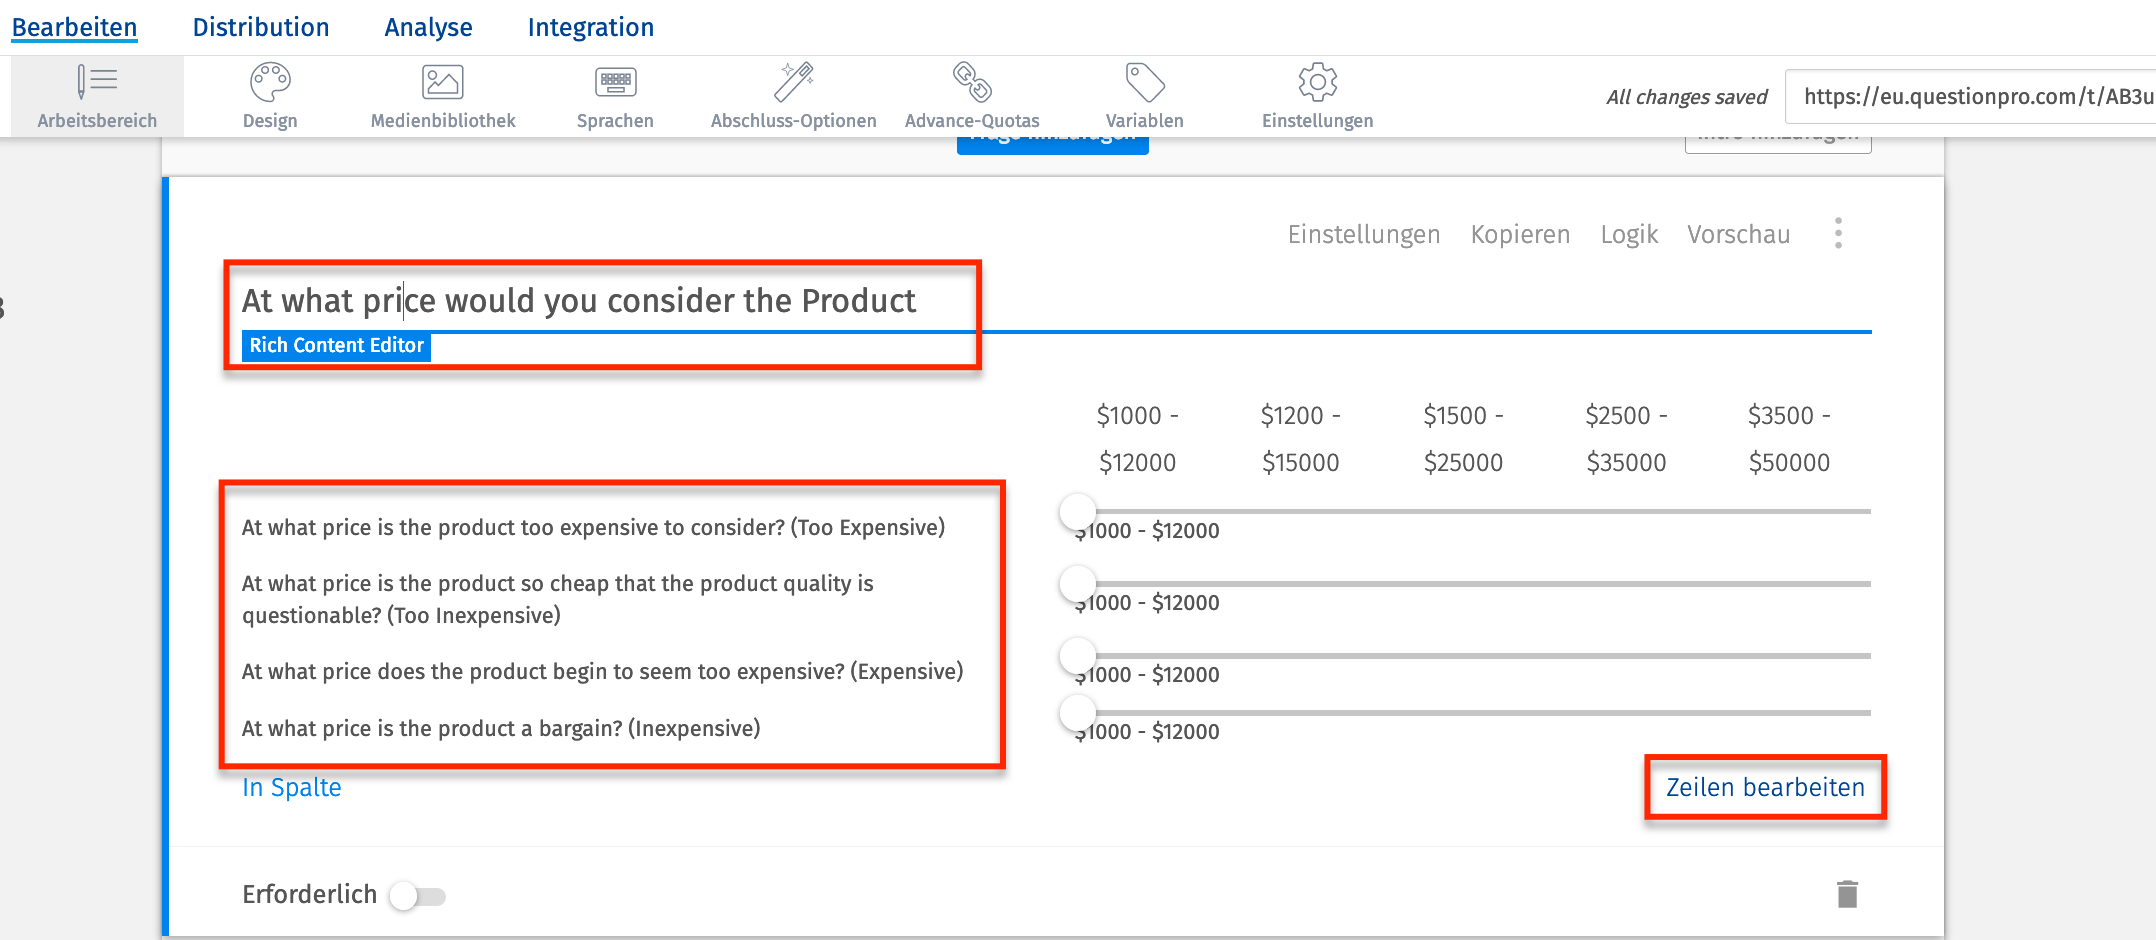2156x940 pixels.
Task: Open the Einstellungen gear icon in toolbar
Action: (x=1317, y=83)
